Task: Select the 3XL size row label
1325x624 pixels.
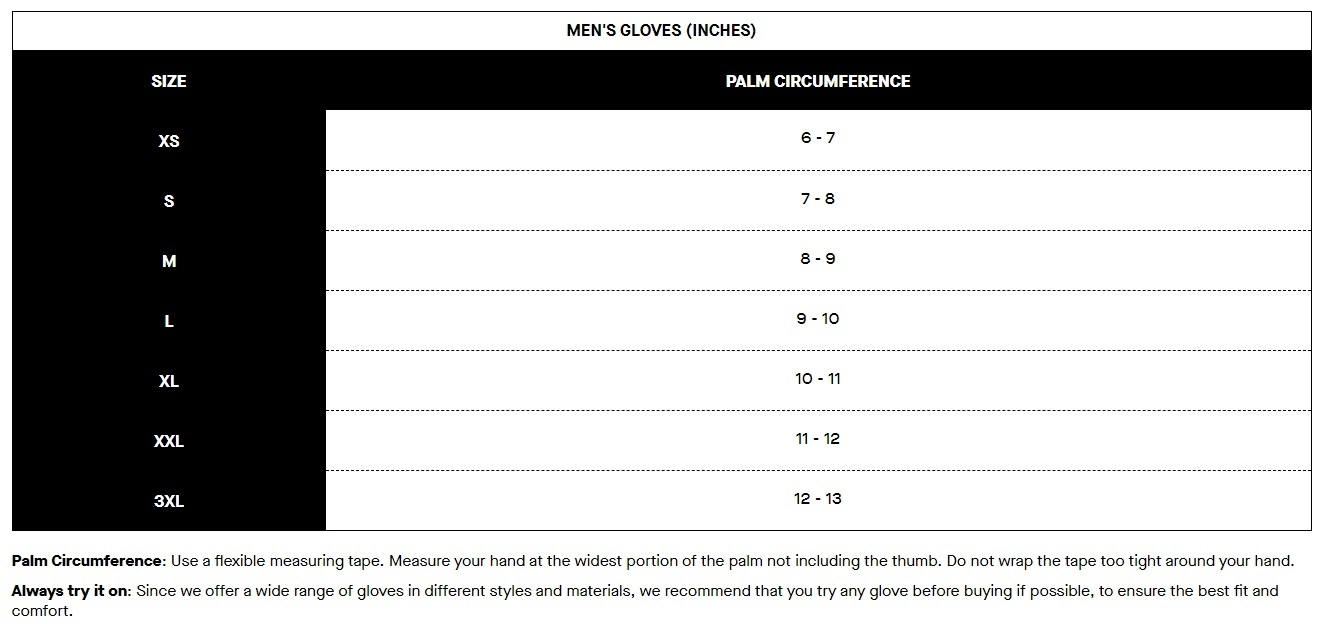Action: click(168, 501)
